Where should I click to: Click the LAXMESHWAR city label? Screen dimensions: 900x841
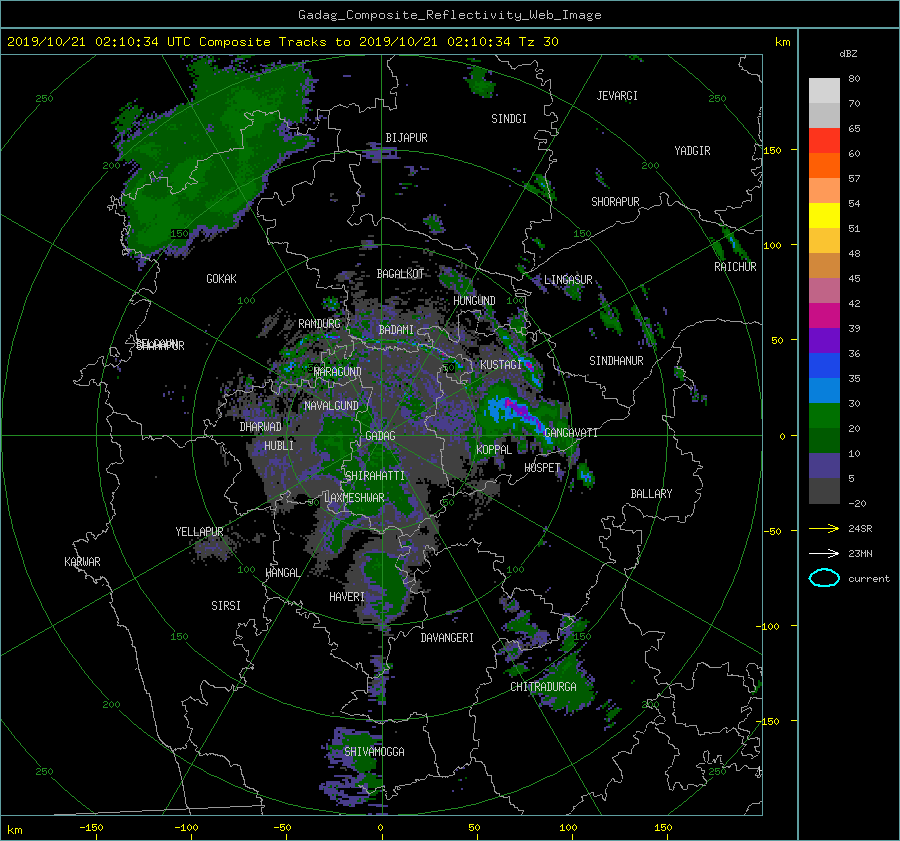(354, 498)
